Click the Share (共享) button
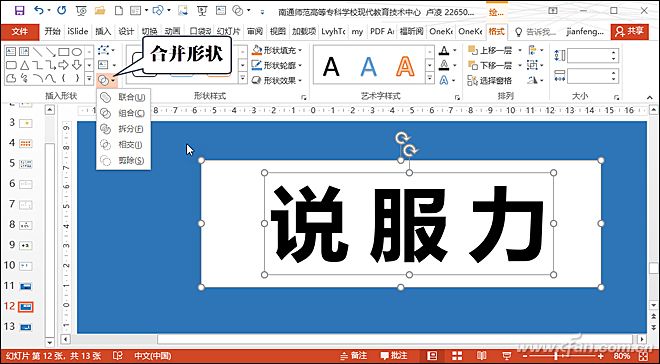This screenshot has width=660, height=364. [x=630, y=31]
